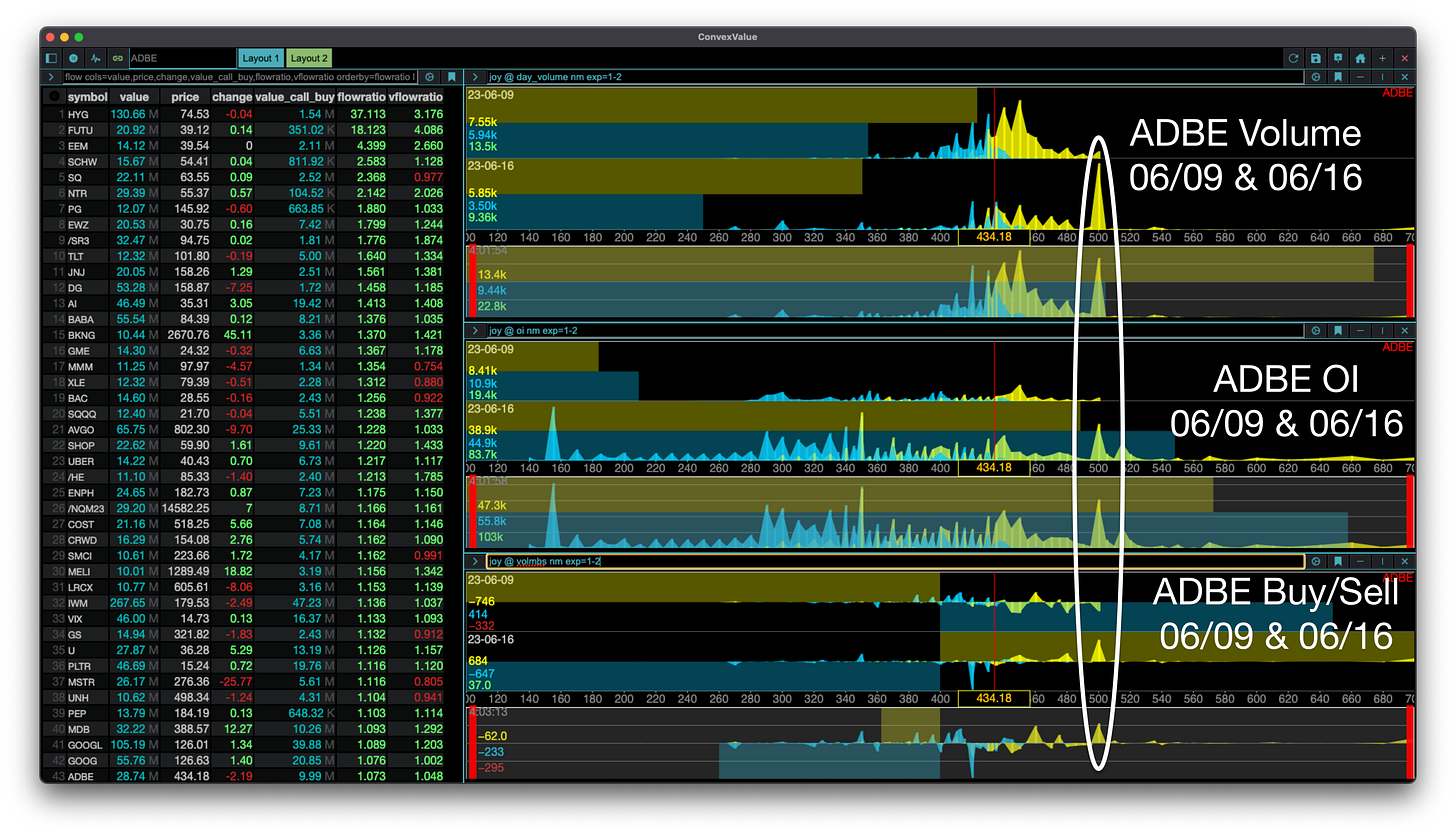Split the day_volume panel horizontally with dash icon
Image resolution: width=1456 pixels, height=836 pixels.
click(x=1360, y=77)
